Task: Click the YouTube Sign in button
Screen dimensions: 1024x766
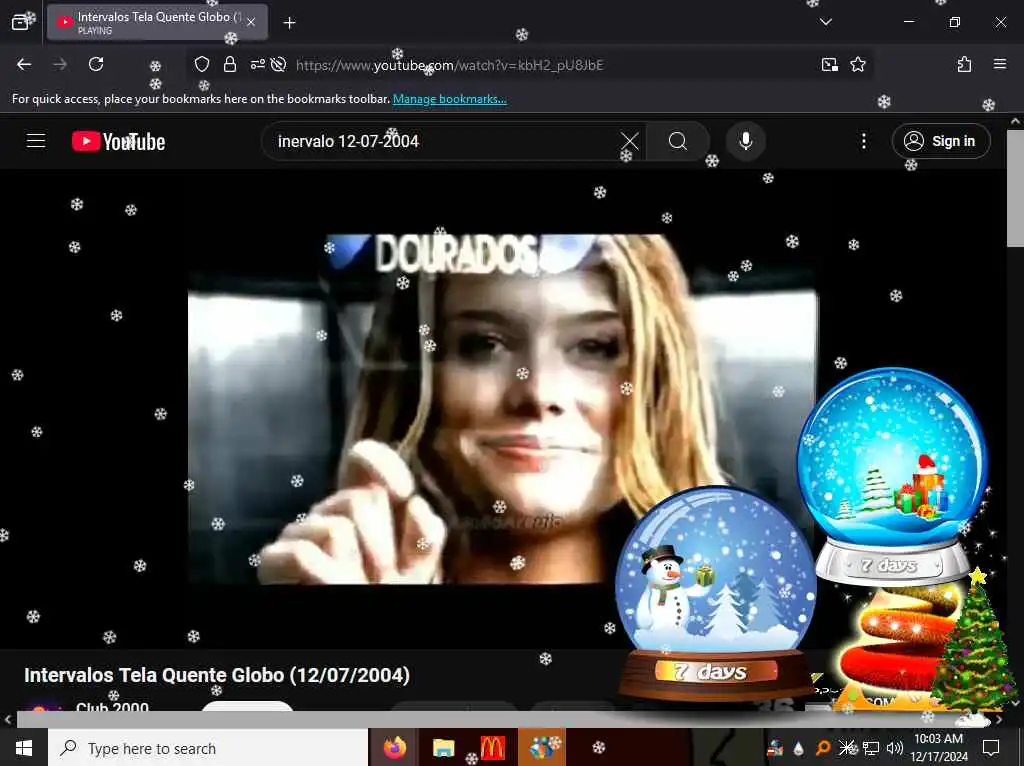Action: 940,141
